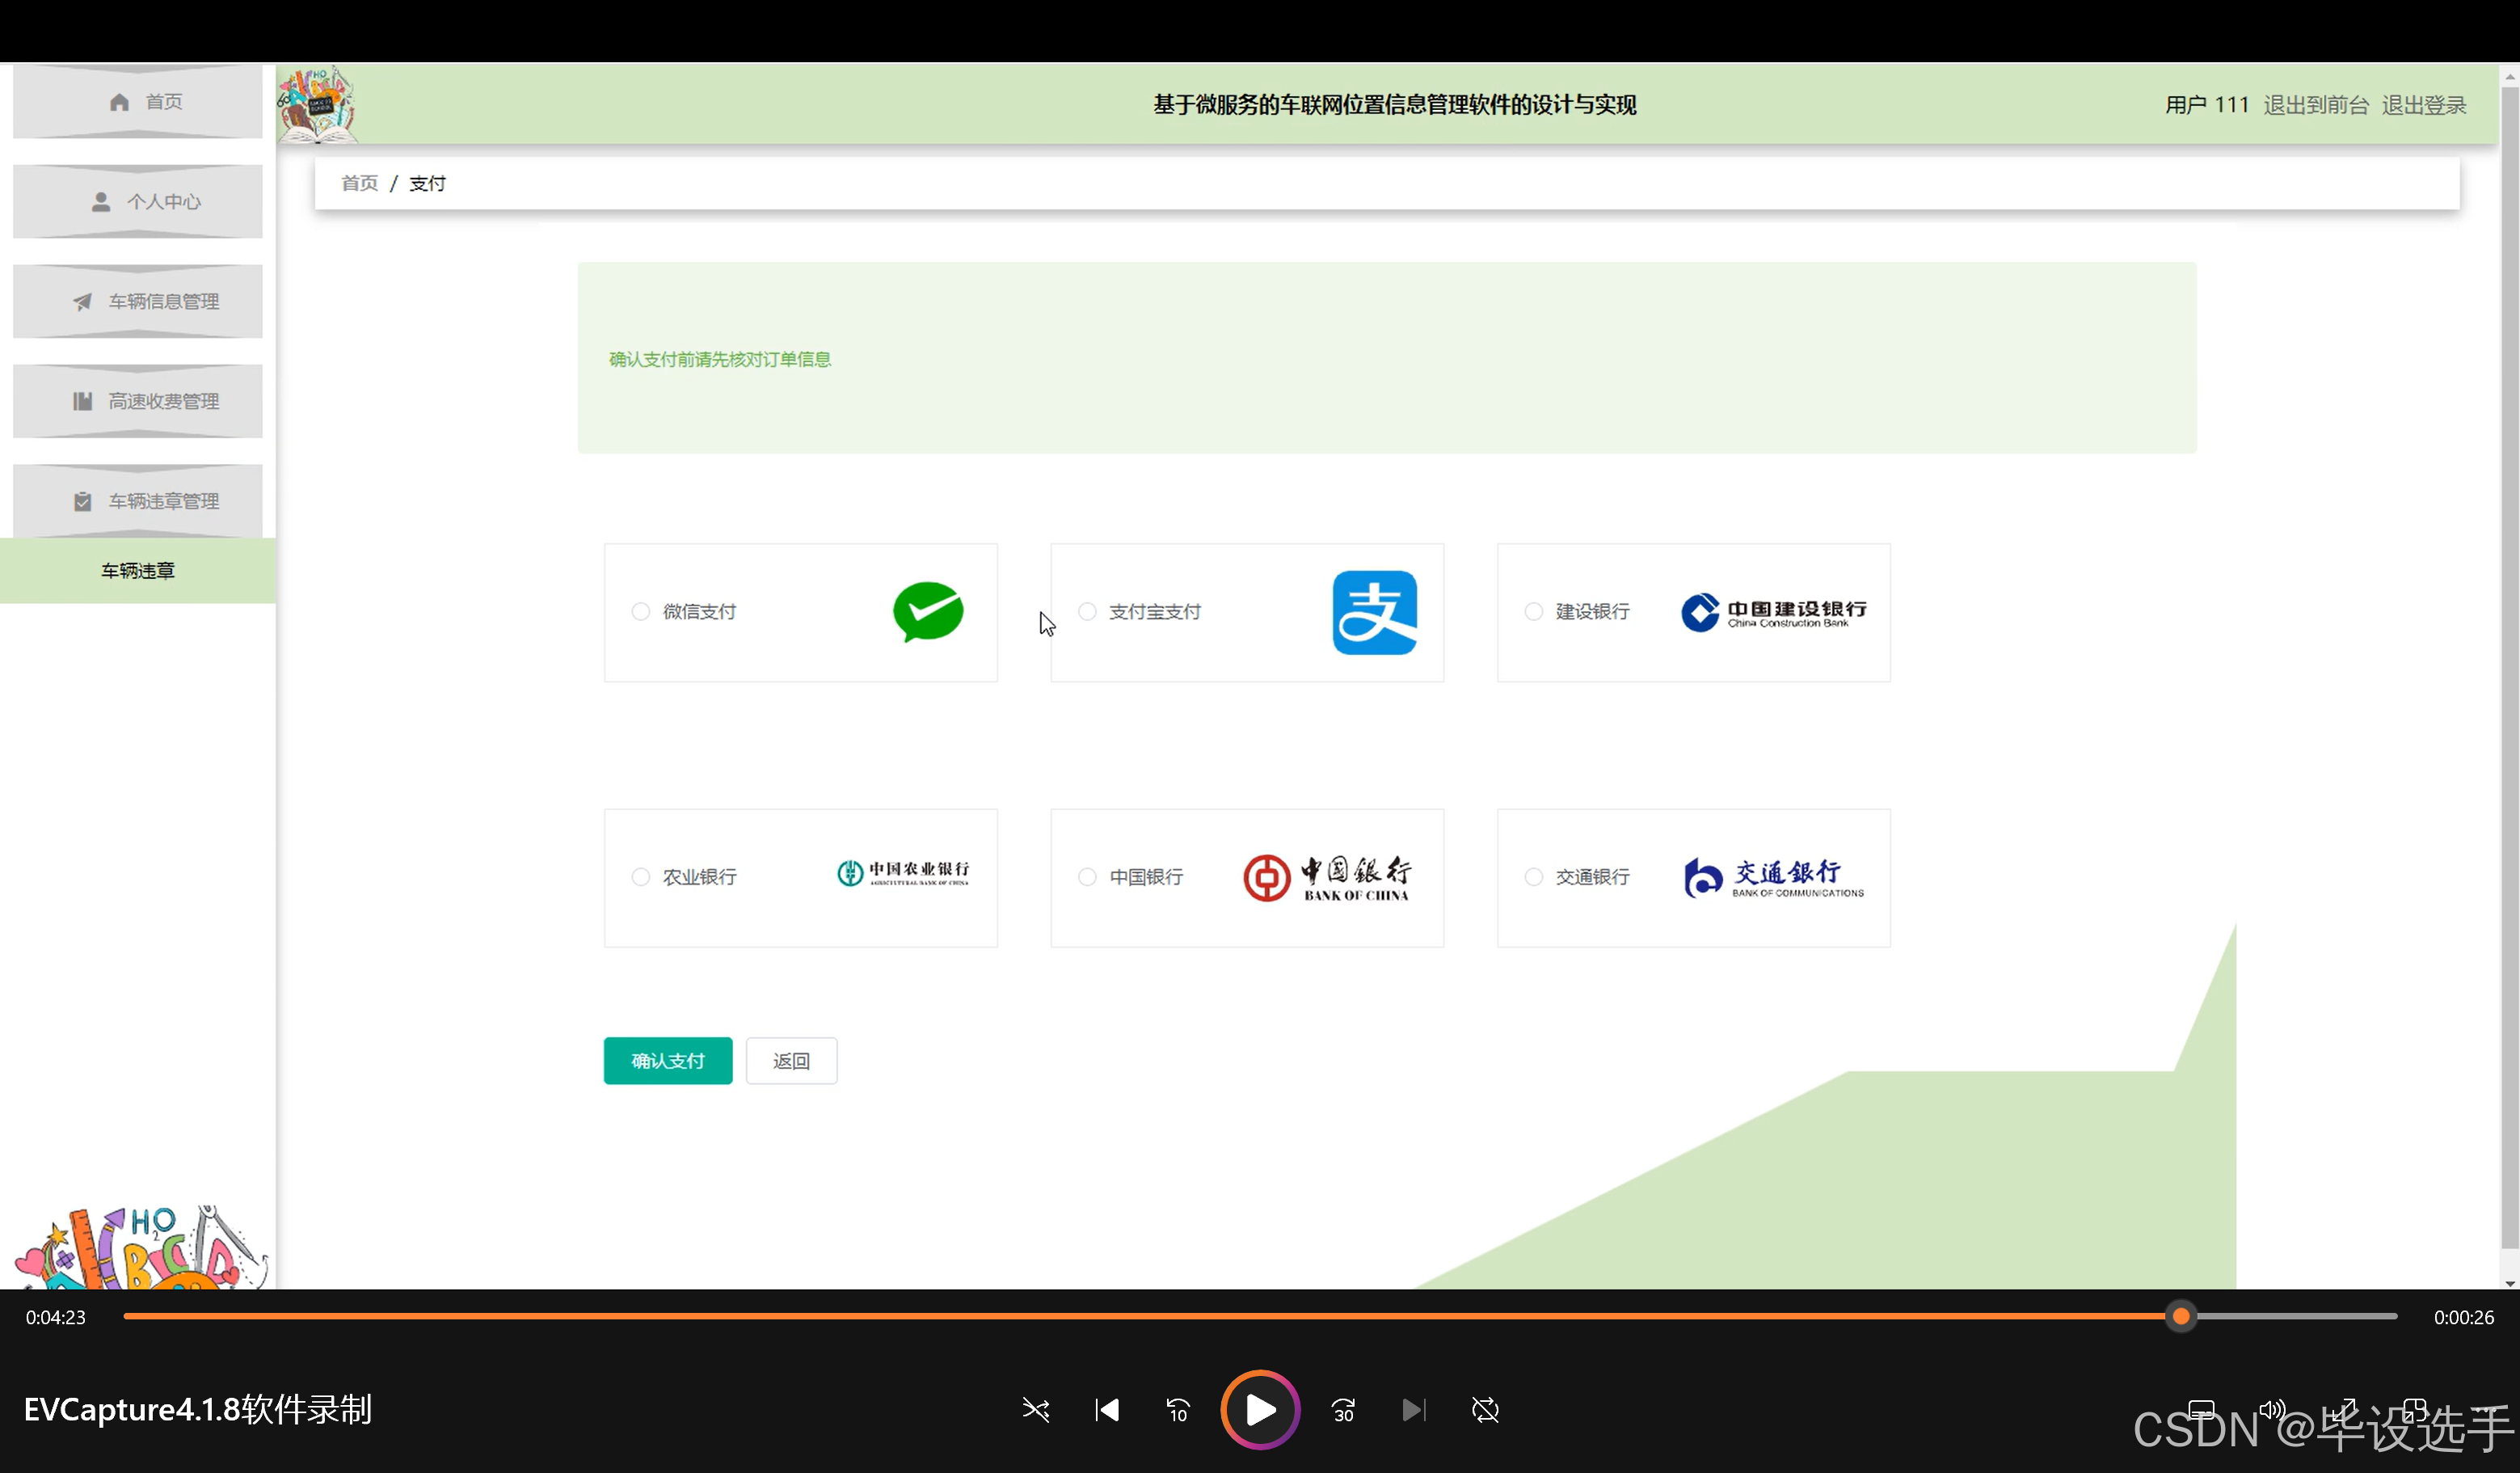2520x1473 pixels.
Task: Click the elapsed time 0:04:23
Action: [56, 1317]
